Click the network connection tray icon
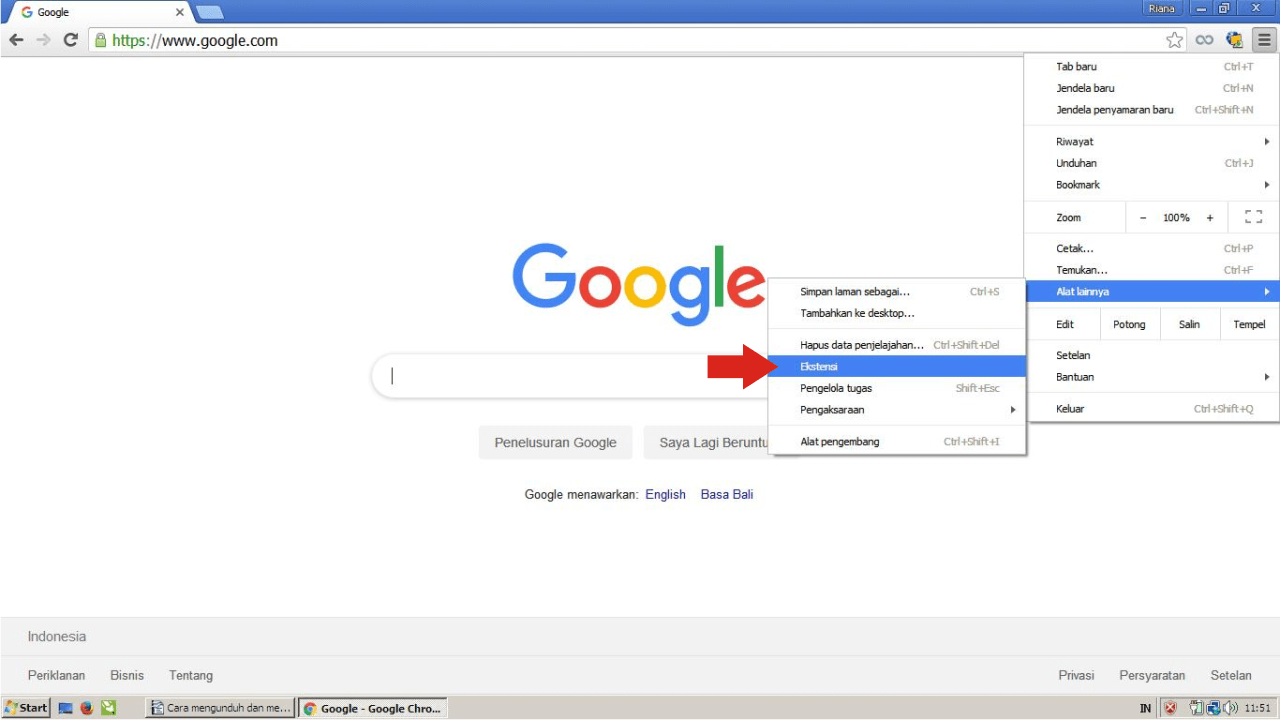 (1212, 708)
